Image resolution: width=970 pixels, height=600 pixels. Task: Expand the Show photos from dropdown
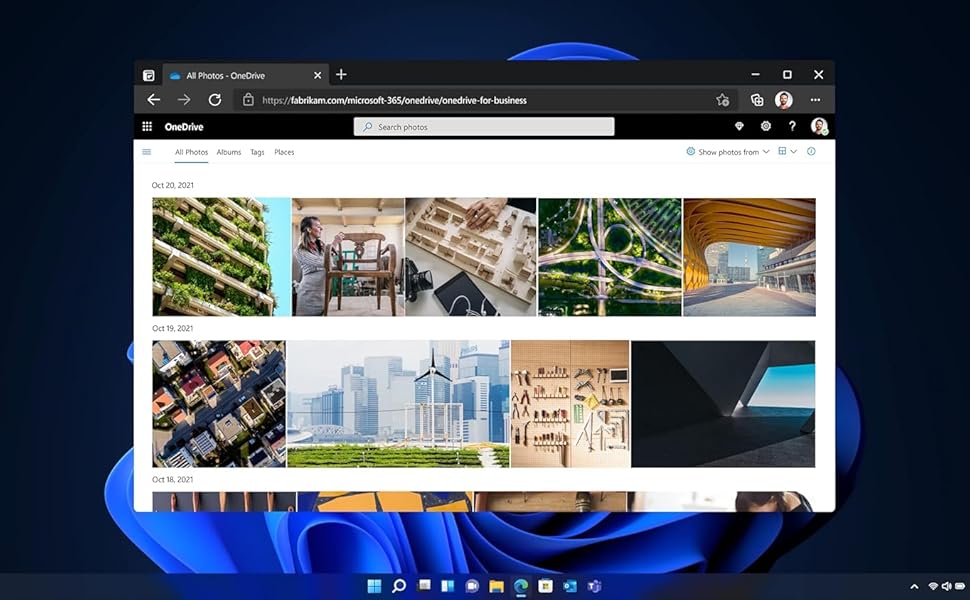[728, 152]
